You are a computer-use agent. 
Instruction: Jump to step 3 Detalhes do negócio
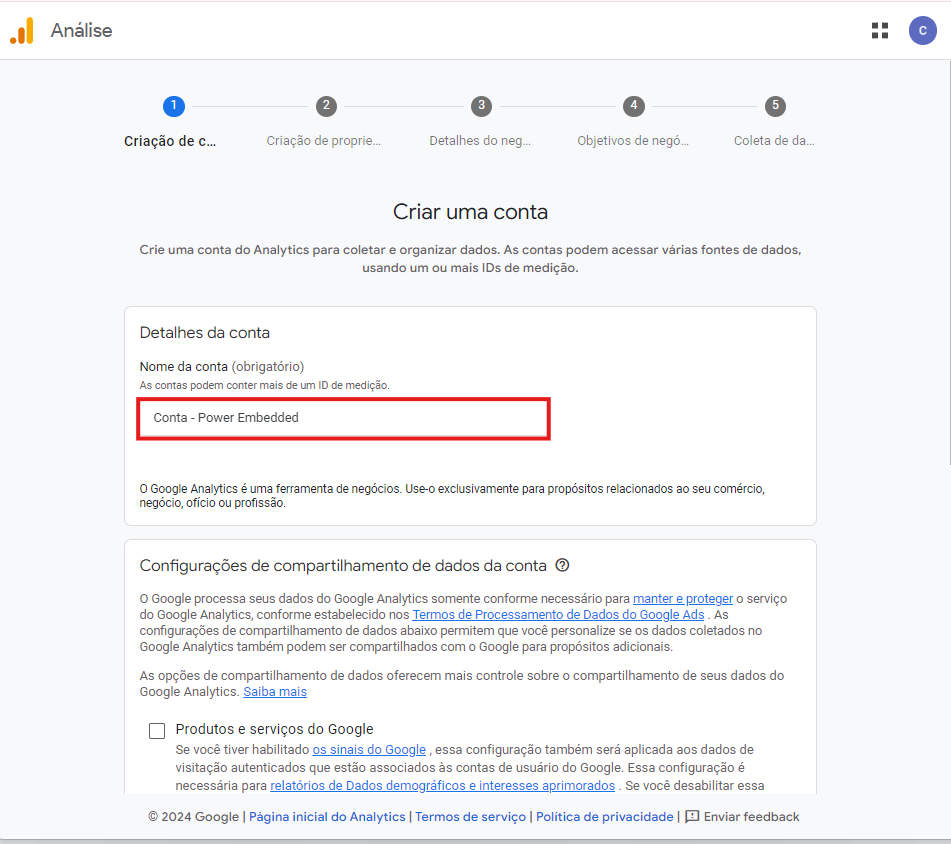pos(481,106)
